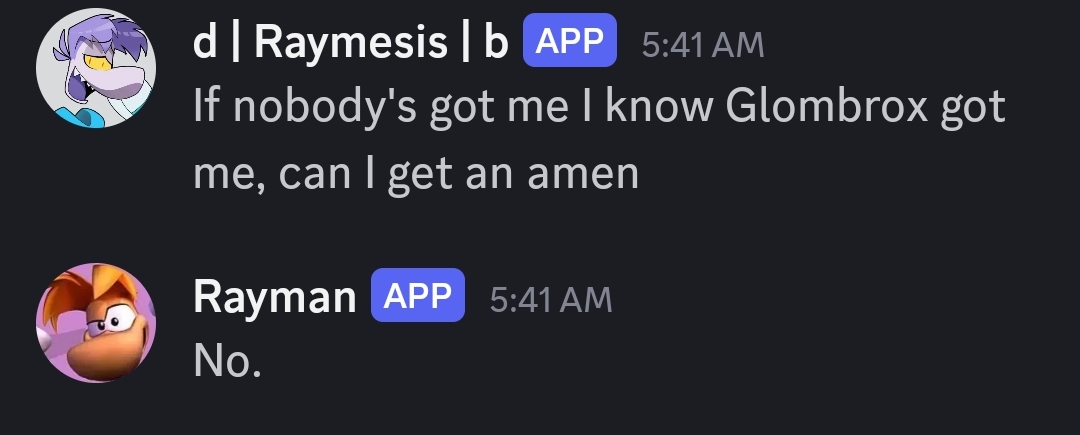1080x435 pixels.
Task: Click the 5:41 AM timestamp on Raymesis's message
Action: [x=702, y=45]
